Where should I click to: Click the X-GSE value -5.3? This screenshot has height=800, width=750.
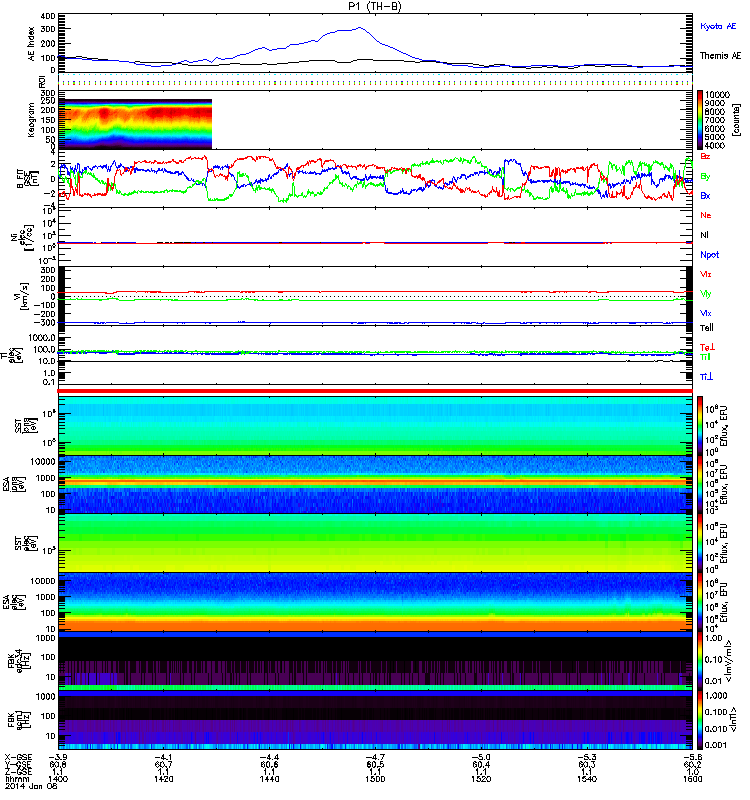pos(587,757)
